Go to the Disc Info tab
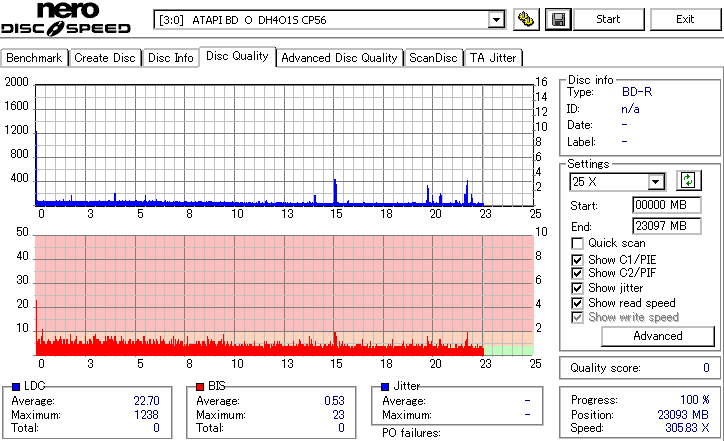 [x=171, y=58]
